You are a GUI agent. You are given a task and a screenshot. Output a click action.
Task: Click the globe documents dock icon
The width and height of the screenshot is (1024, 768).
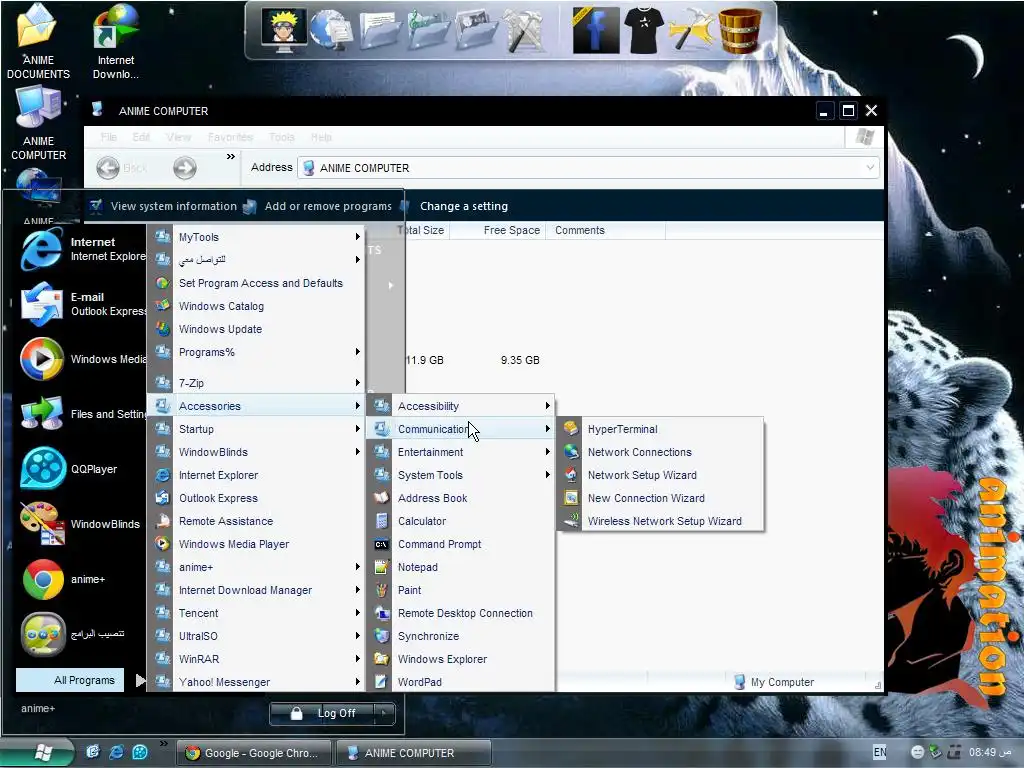coord(331,30)
